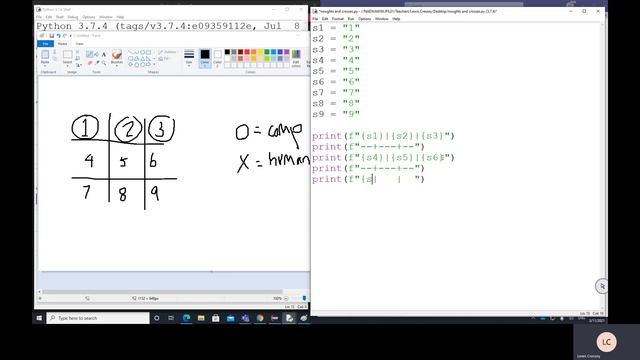The width and height of the screenshot is (640, 360).
Task: Open Microsoft Edge from the taskbar
Action: (187, 318)
